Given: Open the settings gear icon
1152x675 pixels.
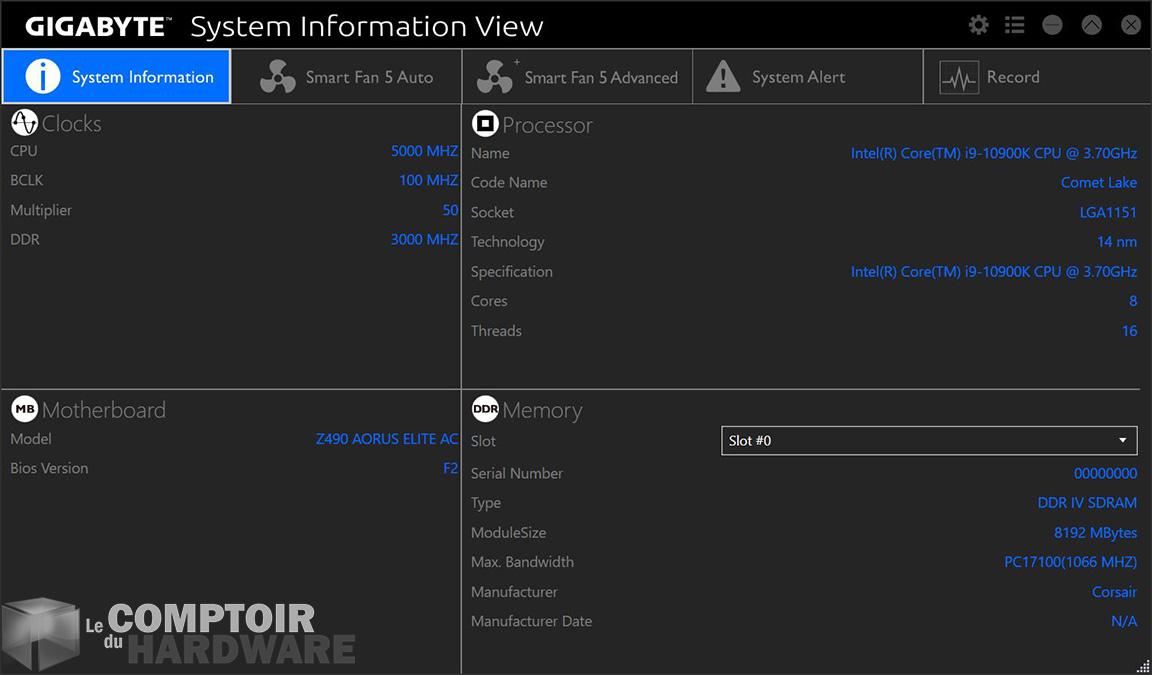Looking at the screenshot, I should [979, 26].
